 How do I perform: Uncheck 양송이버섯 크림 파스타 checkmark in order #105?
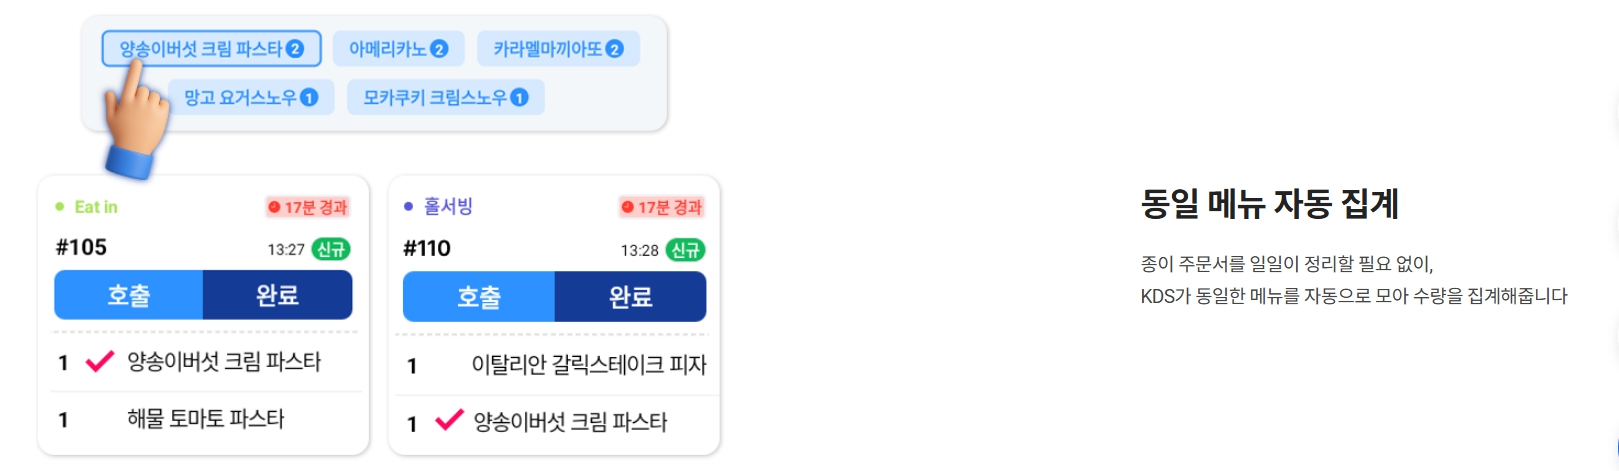coord(100,361)
